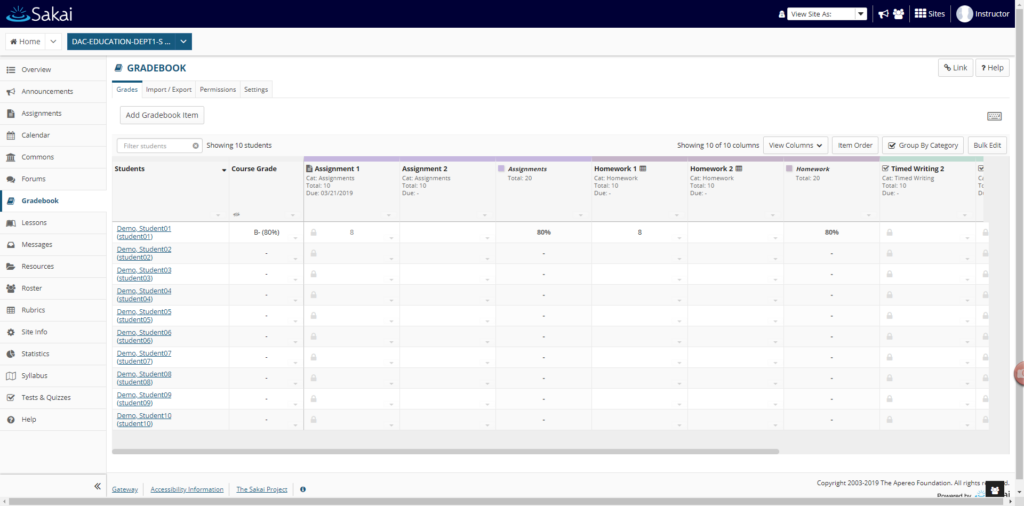Open the Sites grid icon
The width and height of the screenshot is (1024, 506).
click(920, 14)
